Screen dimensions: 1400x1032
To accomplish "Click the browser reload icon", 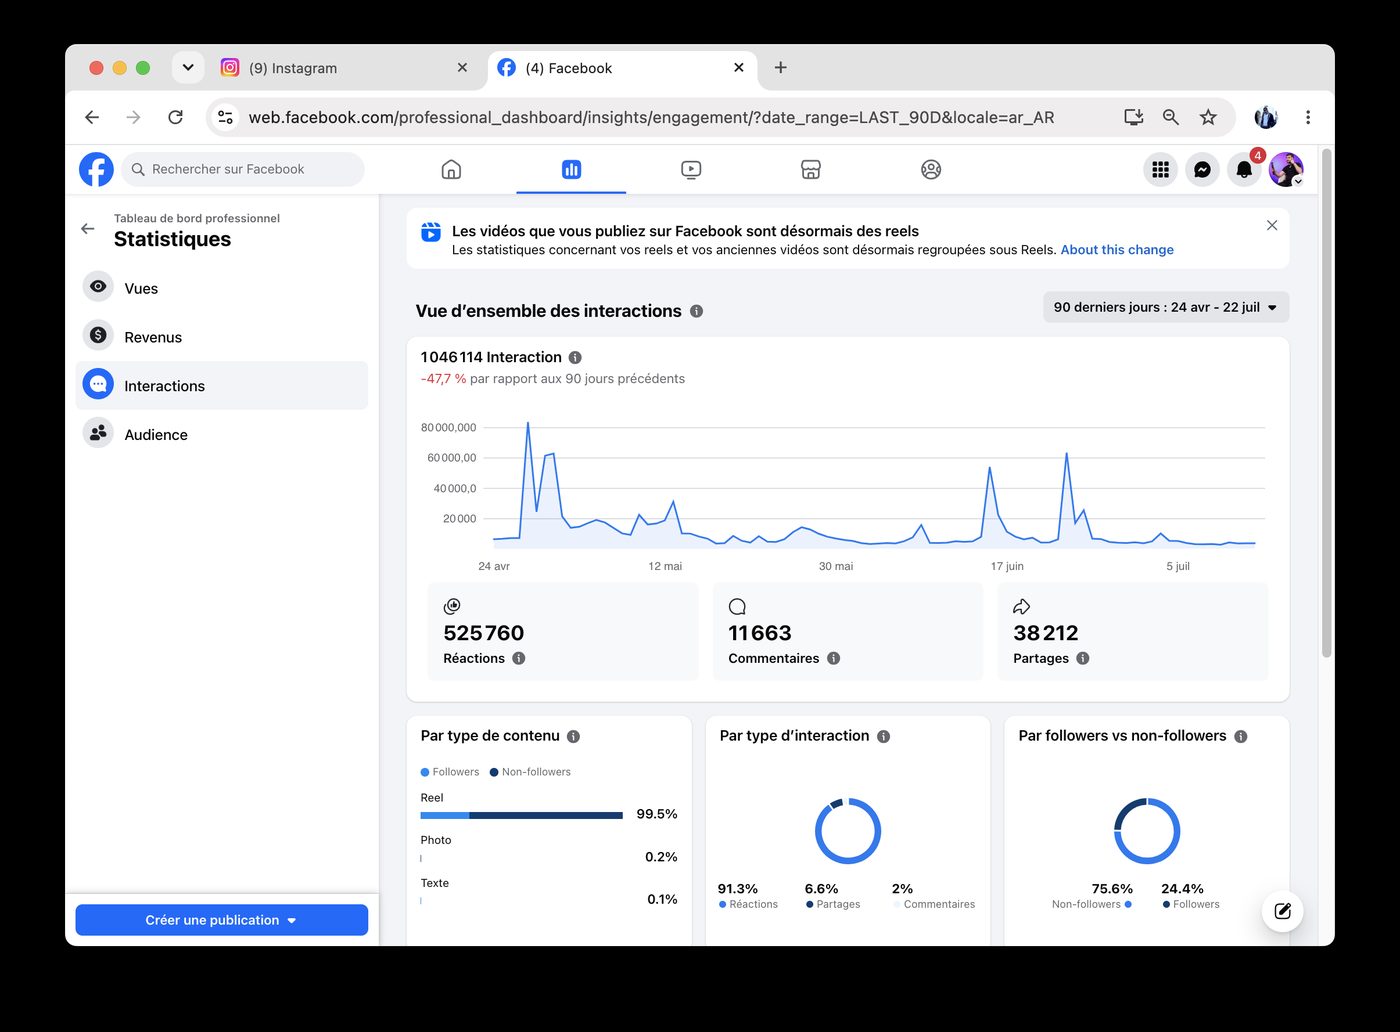I will click(175, 117).
